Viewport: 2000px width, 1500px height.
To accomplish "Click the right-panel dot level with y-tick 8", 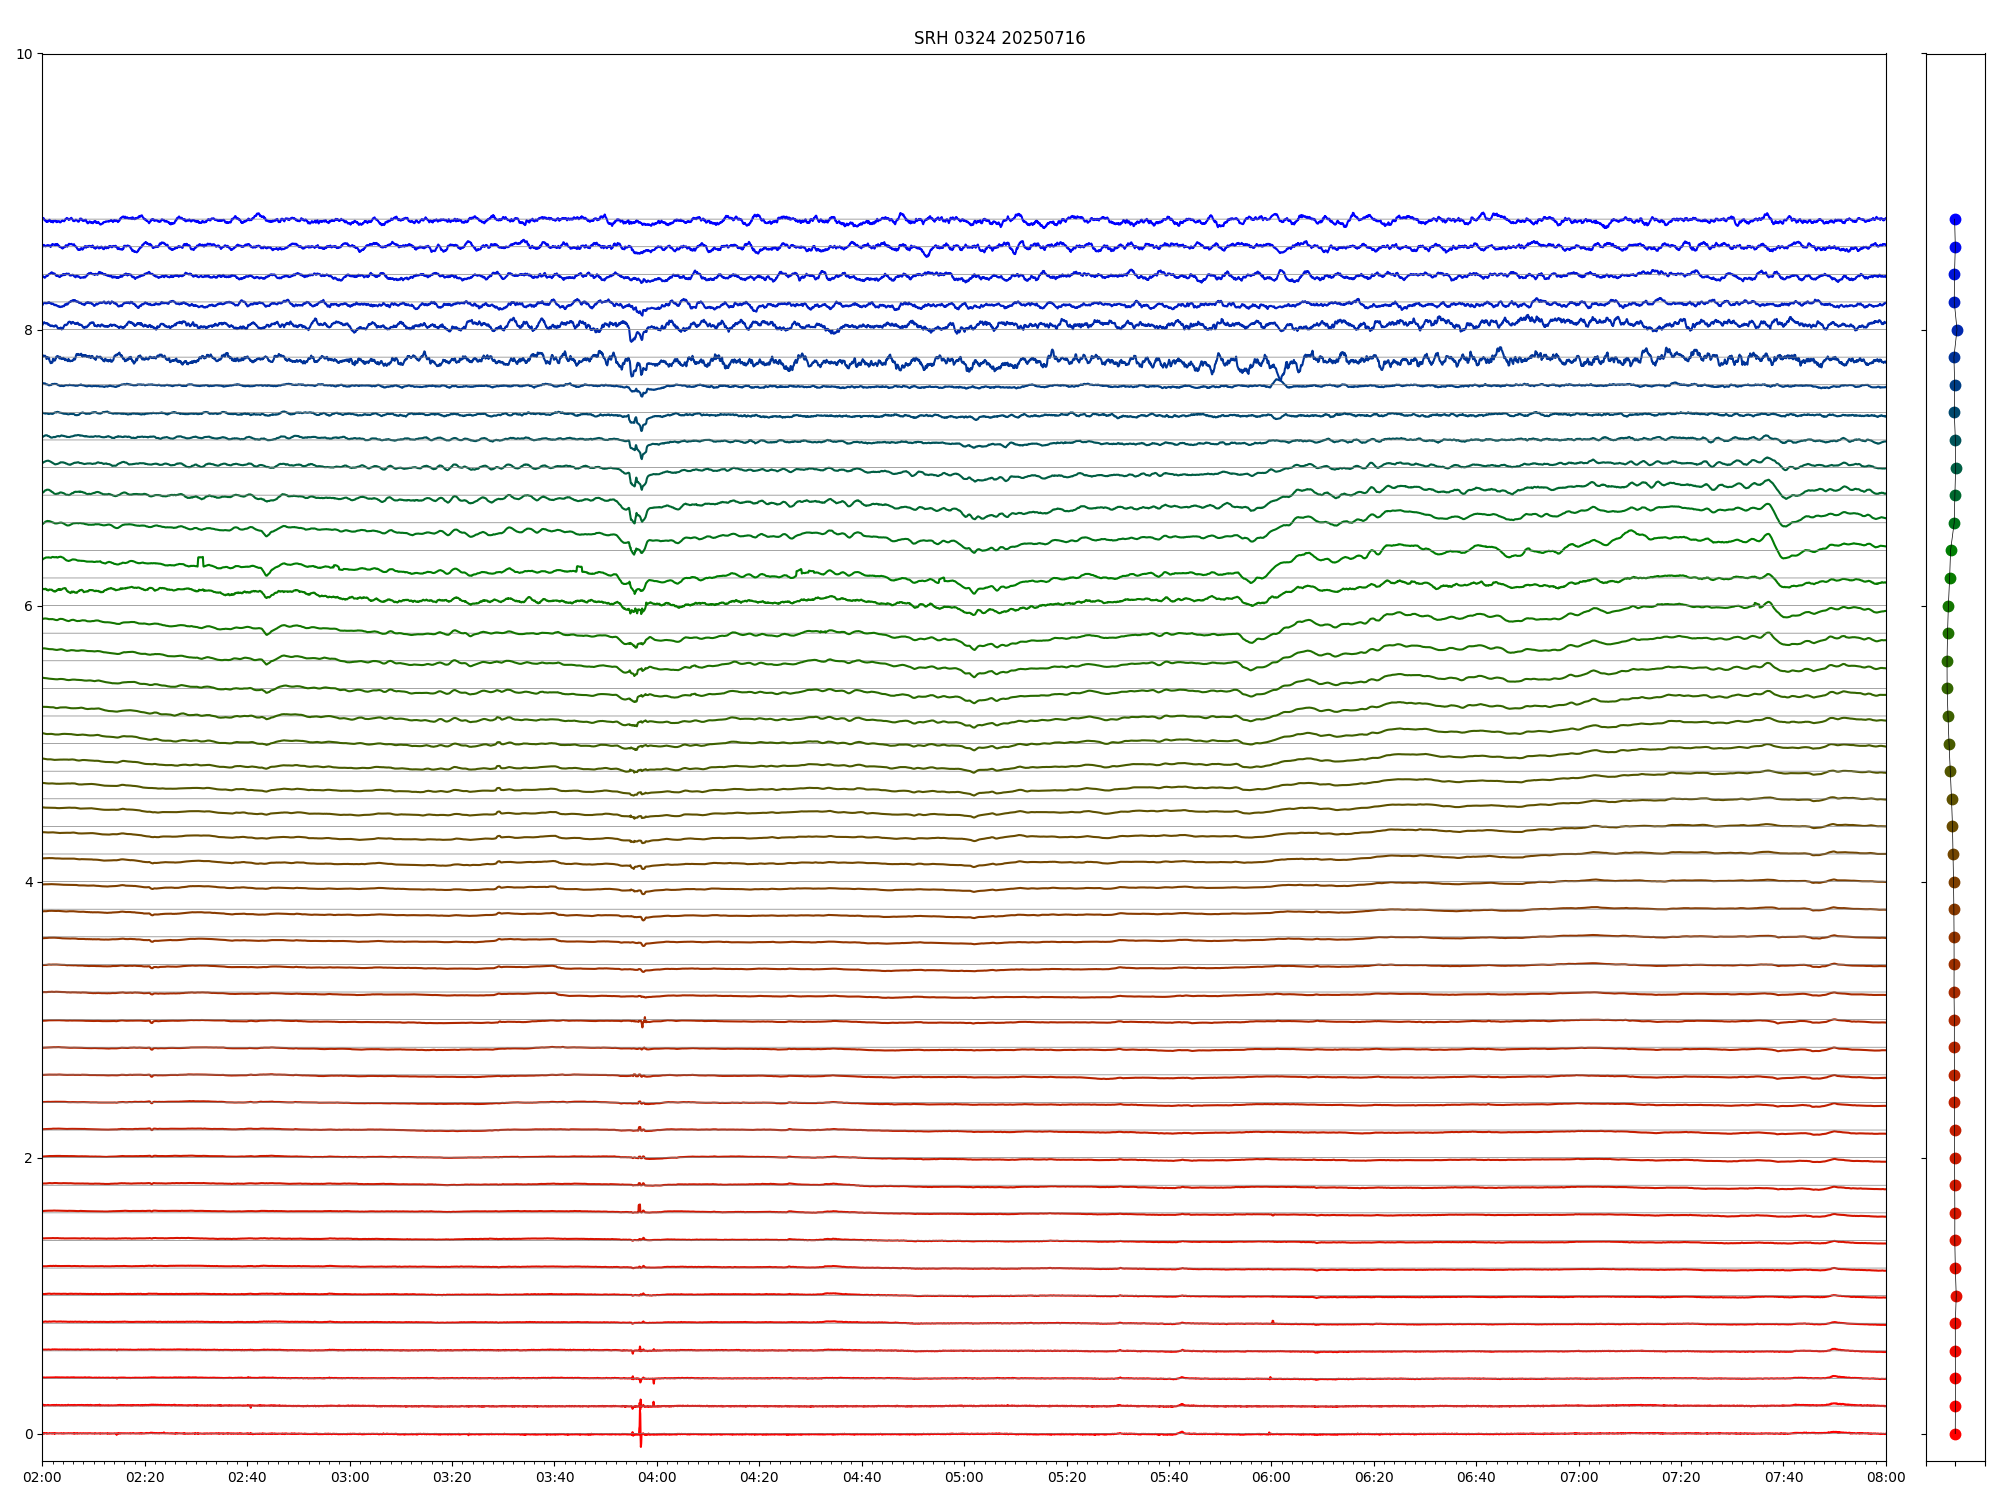I will pos(1957,330).
